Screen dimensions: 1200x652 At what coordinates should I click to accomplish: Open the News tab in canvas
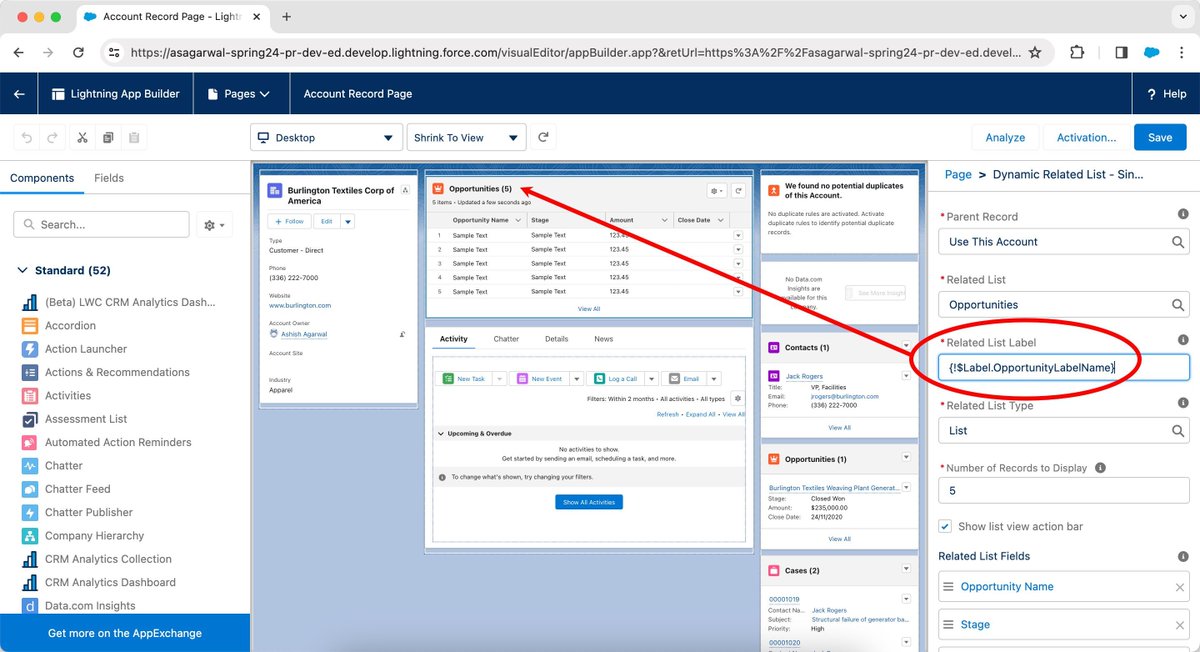[603, 339]
